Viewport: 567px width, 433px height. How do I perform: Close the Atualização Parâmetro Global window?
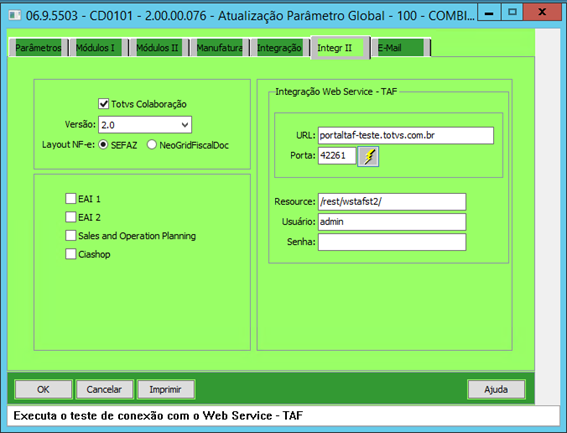click(x=542, y=13)
